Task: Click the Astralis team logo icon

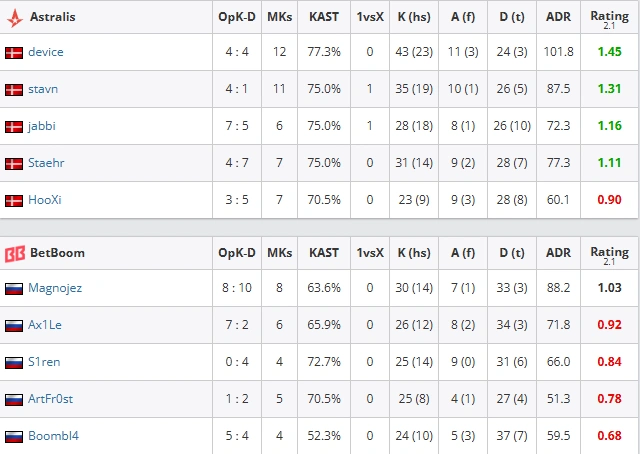Action: click(x=15, y=18)
